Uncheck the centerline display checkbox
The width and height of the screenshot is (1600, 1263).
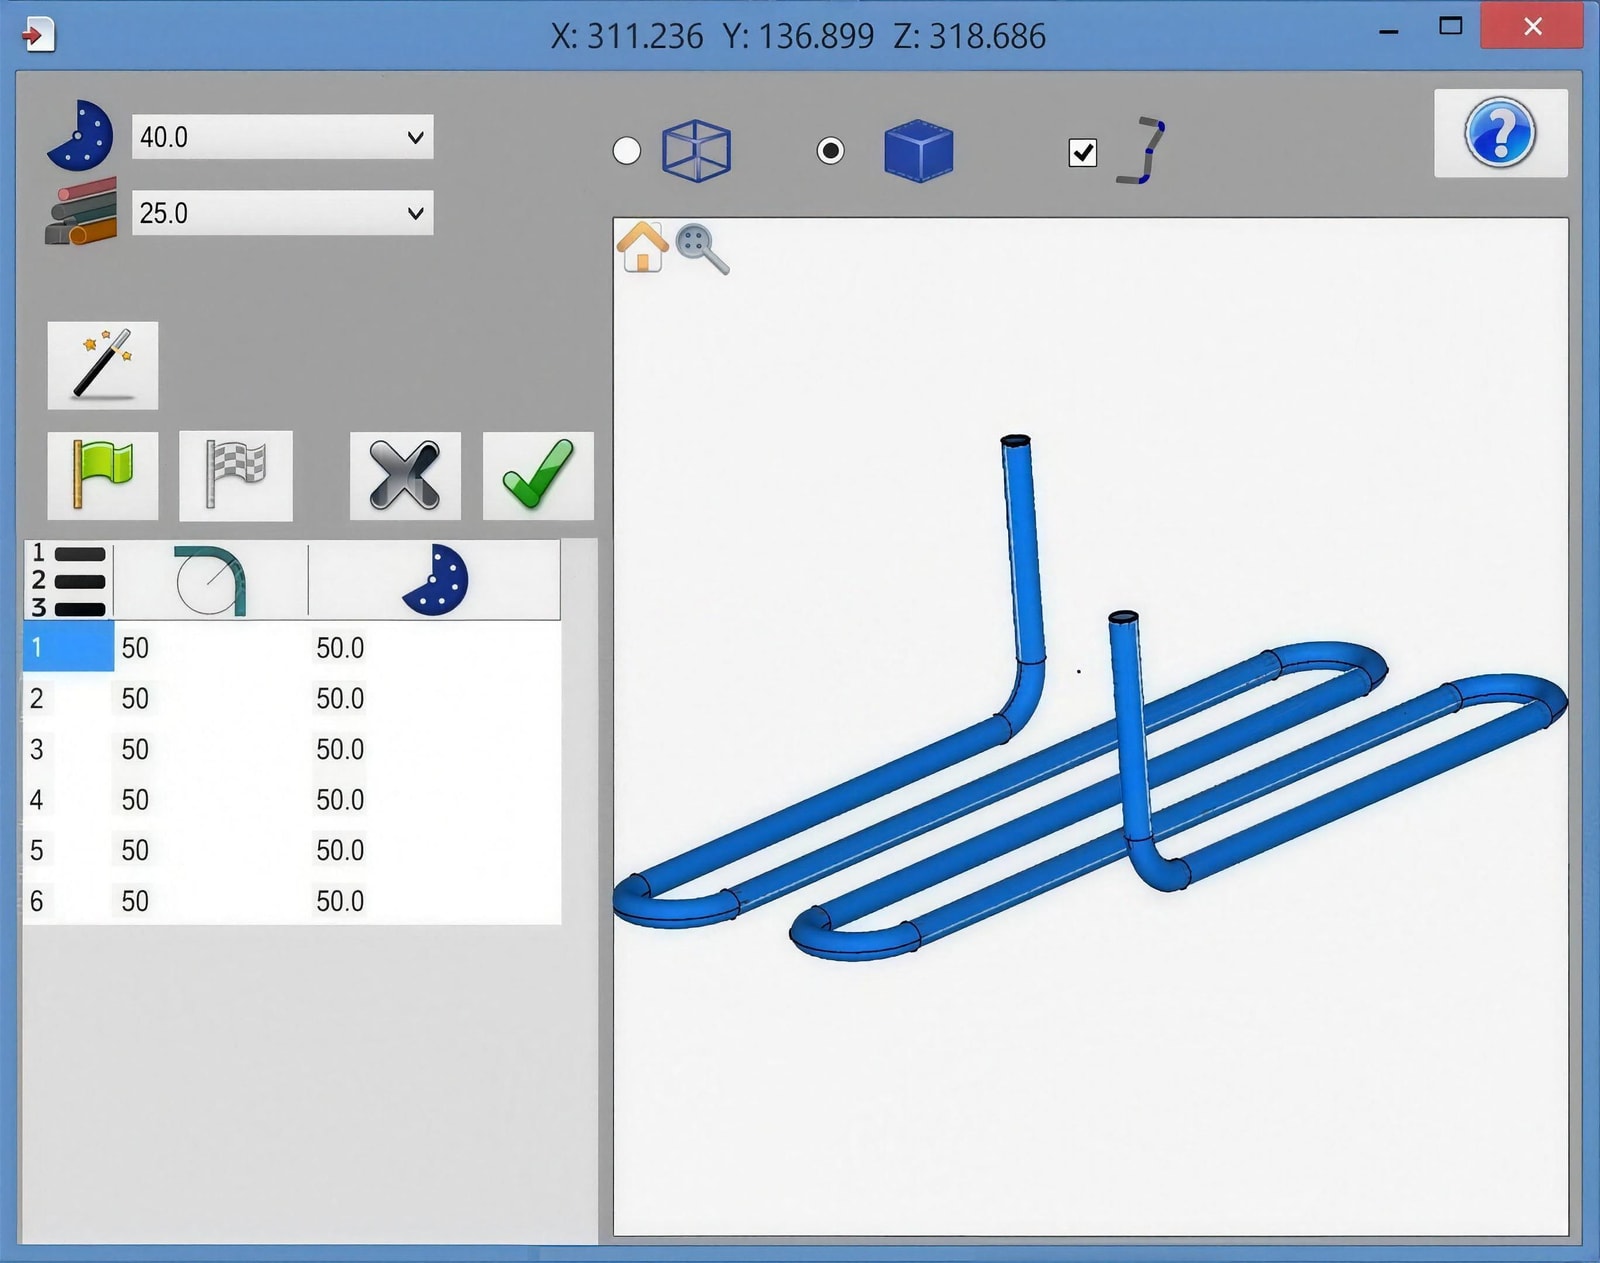[x=1083, y=153]
